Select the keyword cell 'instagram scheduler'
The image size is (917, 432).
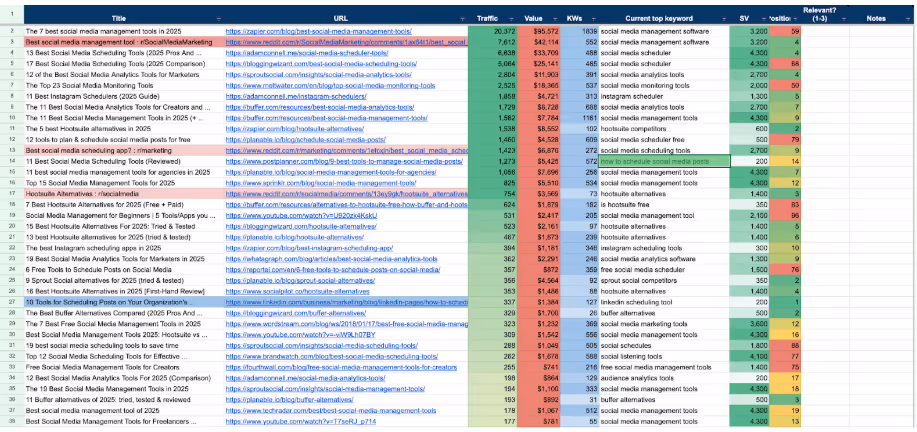coord(664,96)
